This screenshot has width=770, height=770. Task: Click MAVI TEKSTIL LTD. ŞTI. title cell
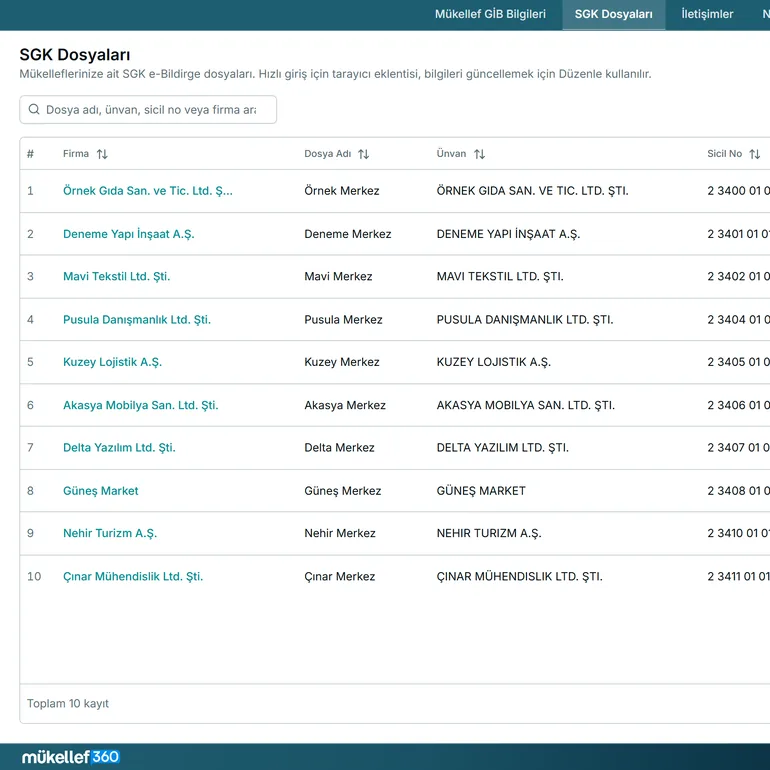tap(500, 276)
